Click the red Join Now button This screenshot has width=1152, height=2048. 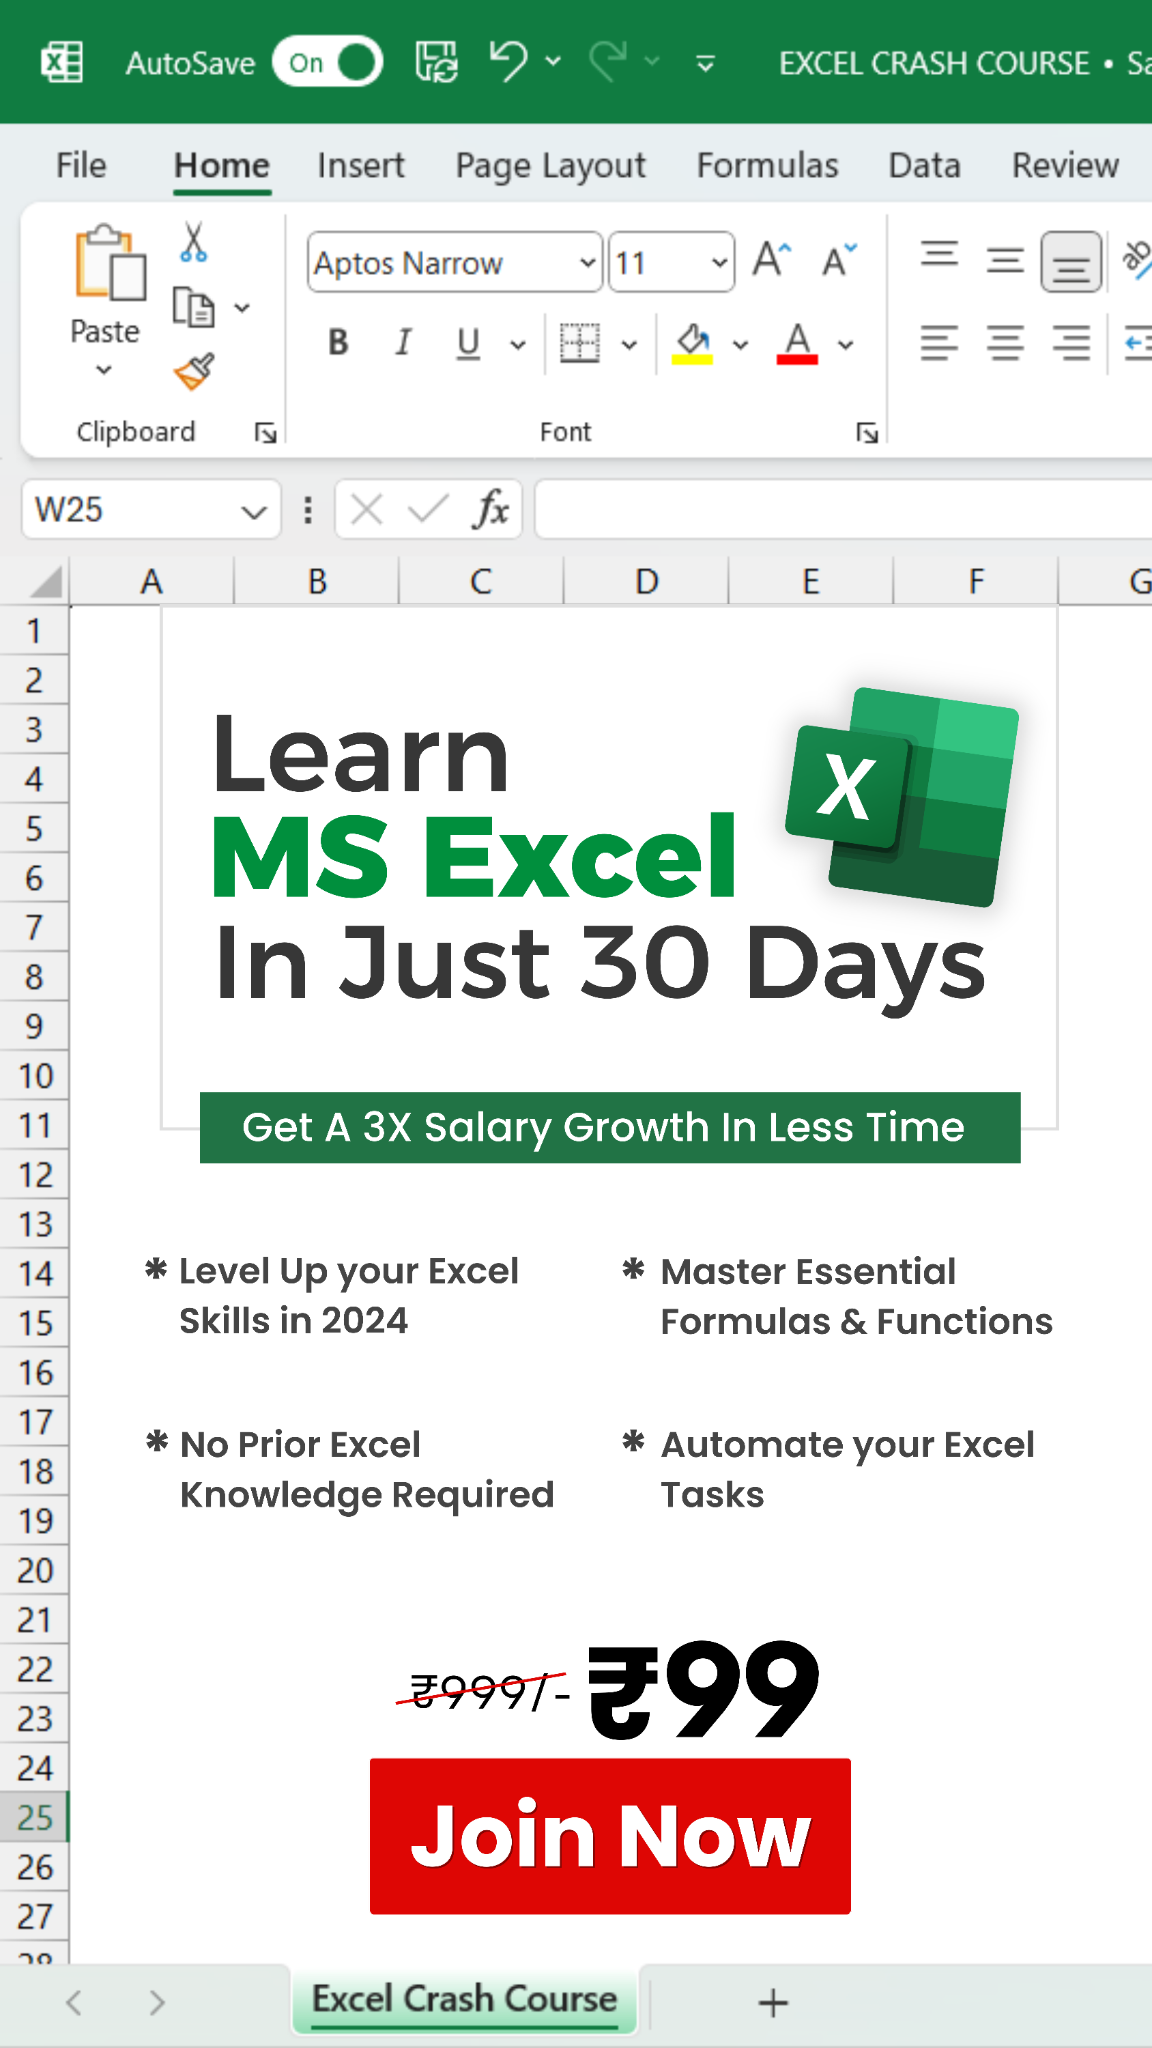tap(610, 1836)
